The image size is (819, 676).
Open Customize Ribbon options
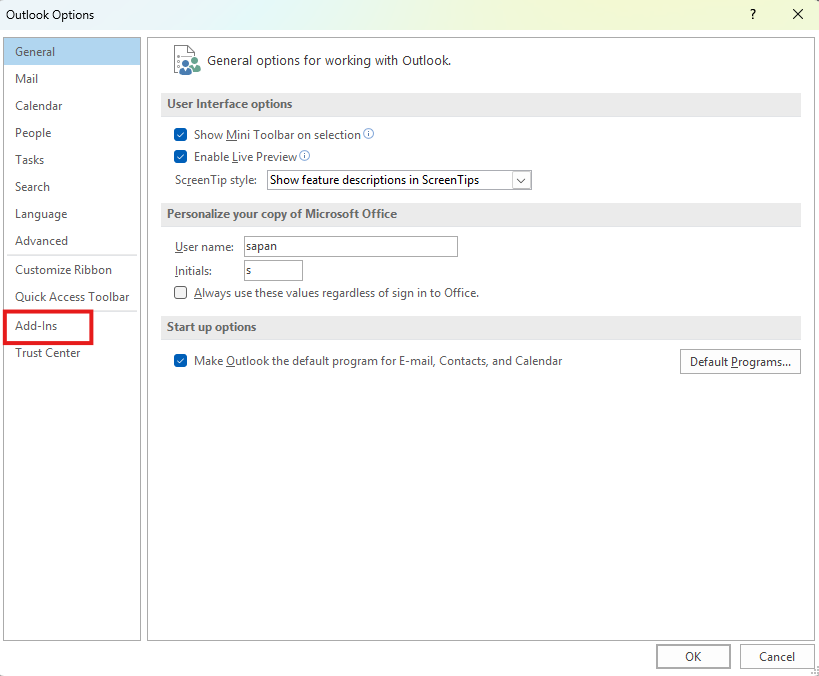tap(63, 270)
